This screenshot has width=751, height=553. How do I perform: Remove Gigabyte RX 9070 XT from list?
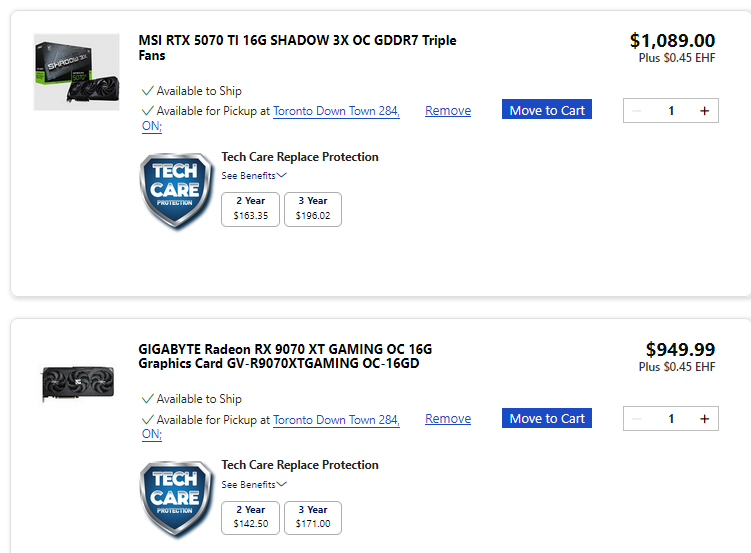tap(448, 419)
